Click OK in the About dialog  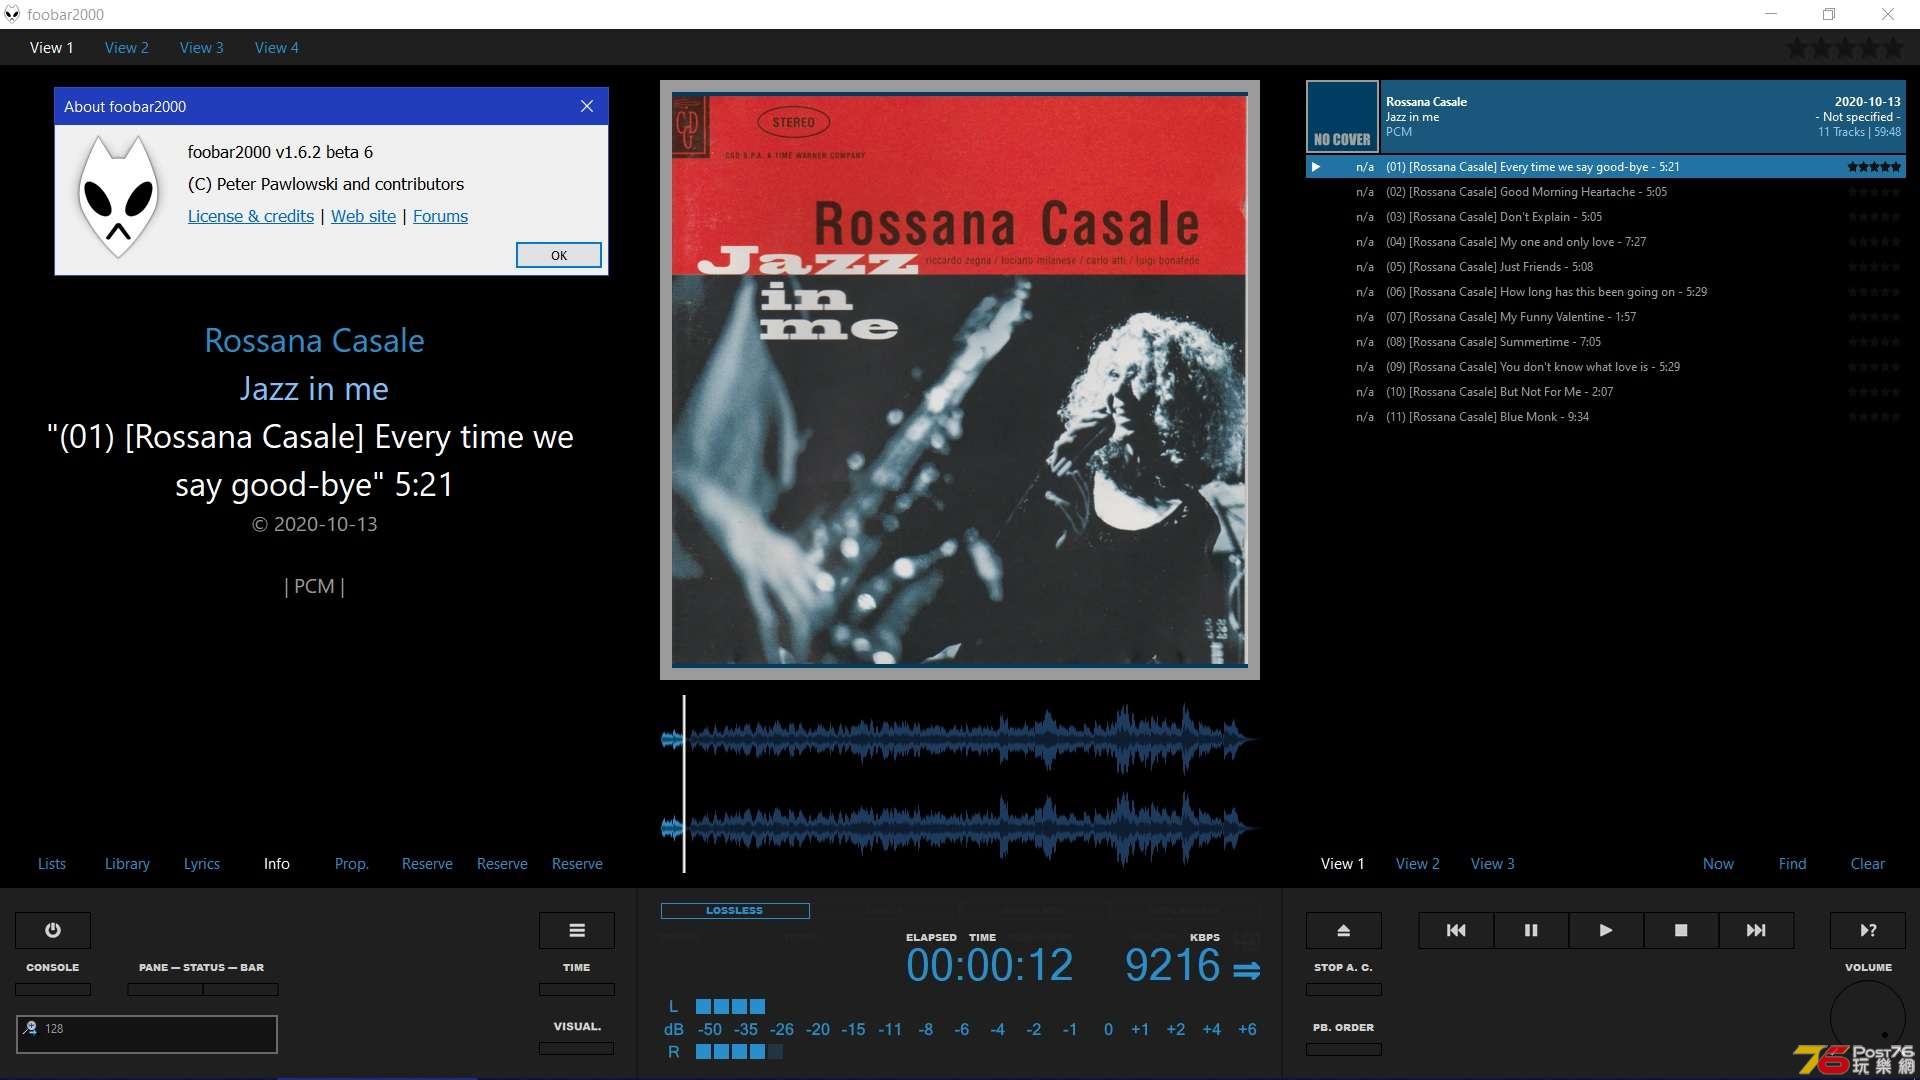tap(559, 255)
